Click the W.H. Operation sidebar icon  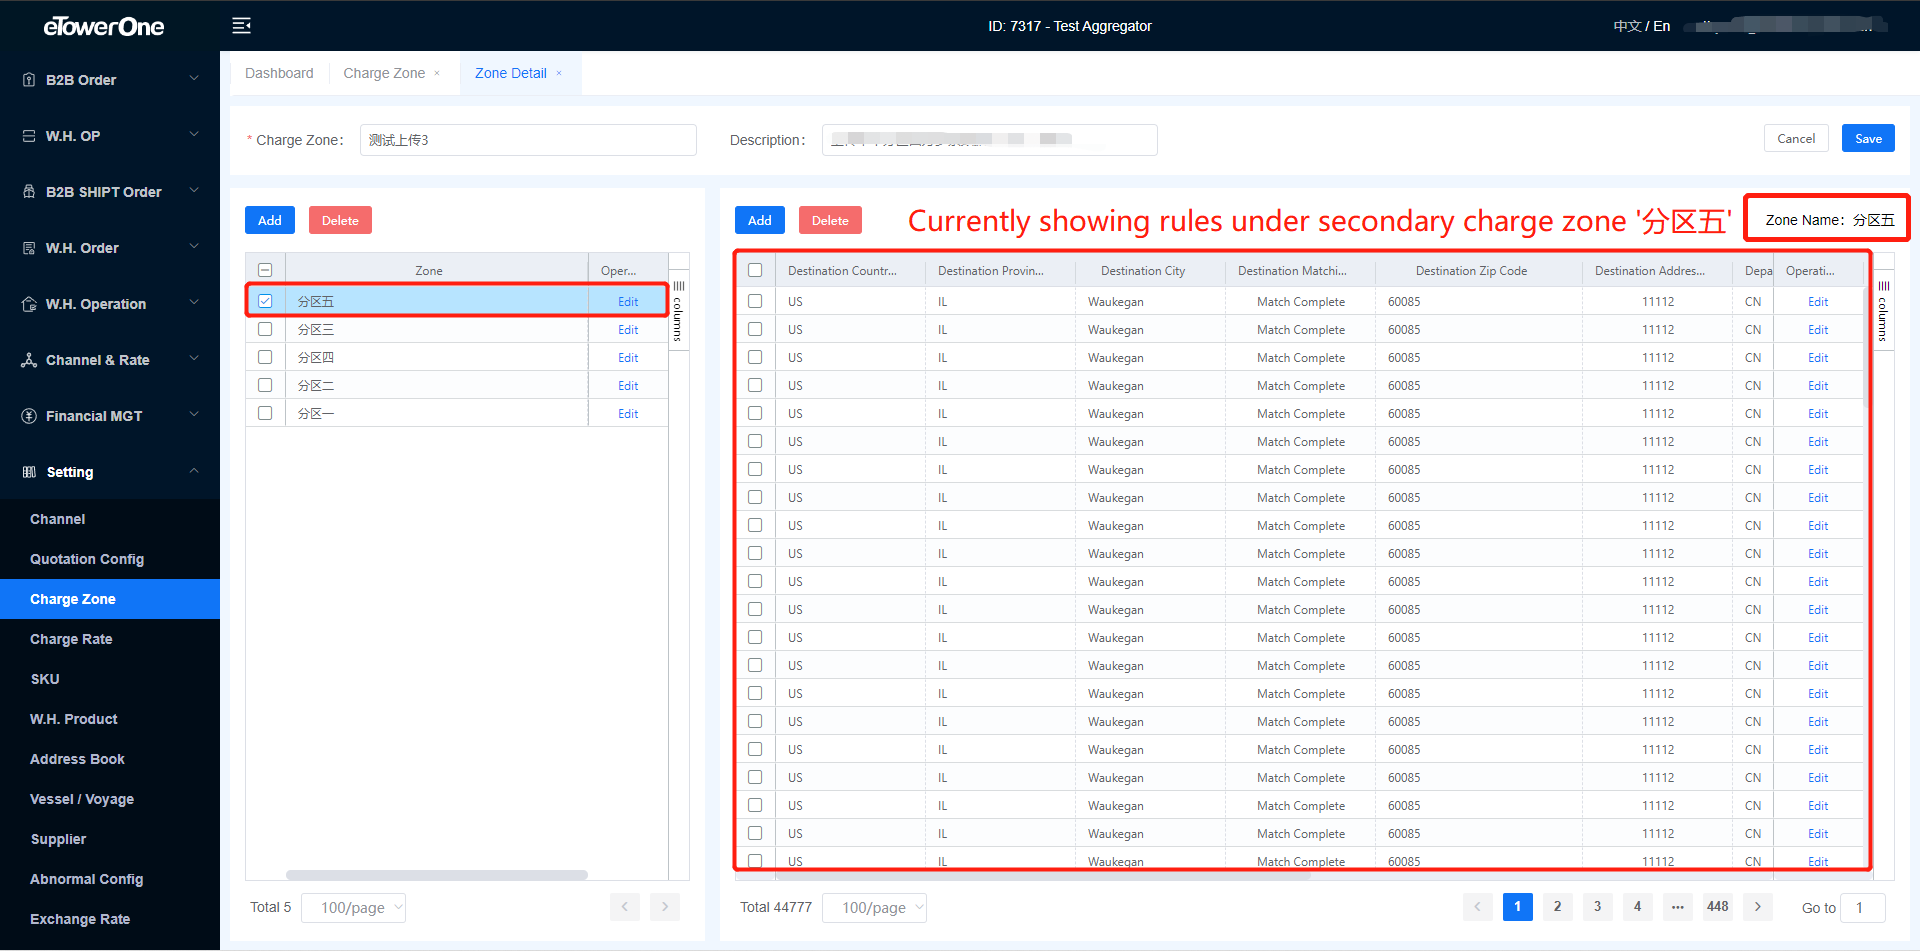point(29,304)
